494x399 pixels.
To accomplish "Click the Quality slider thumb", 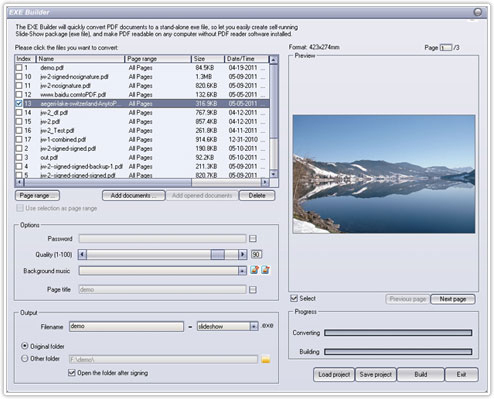I will [x=218, y=255].
